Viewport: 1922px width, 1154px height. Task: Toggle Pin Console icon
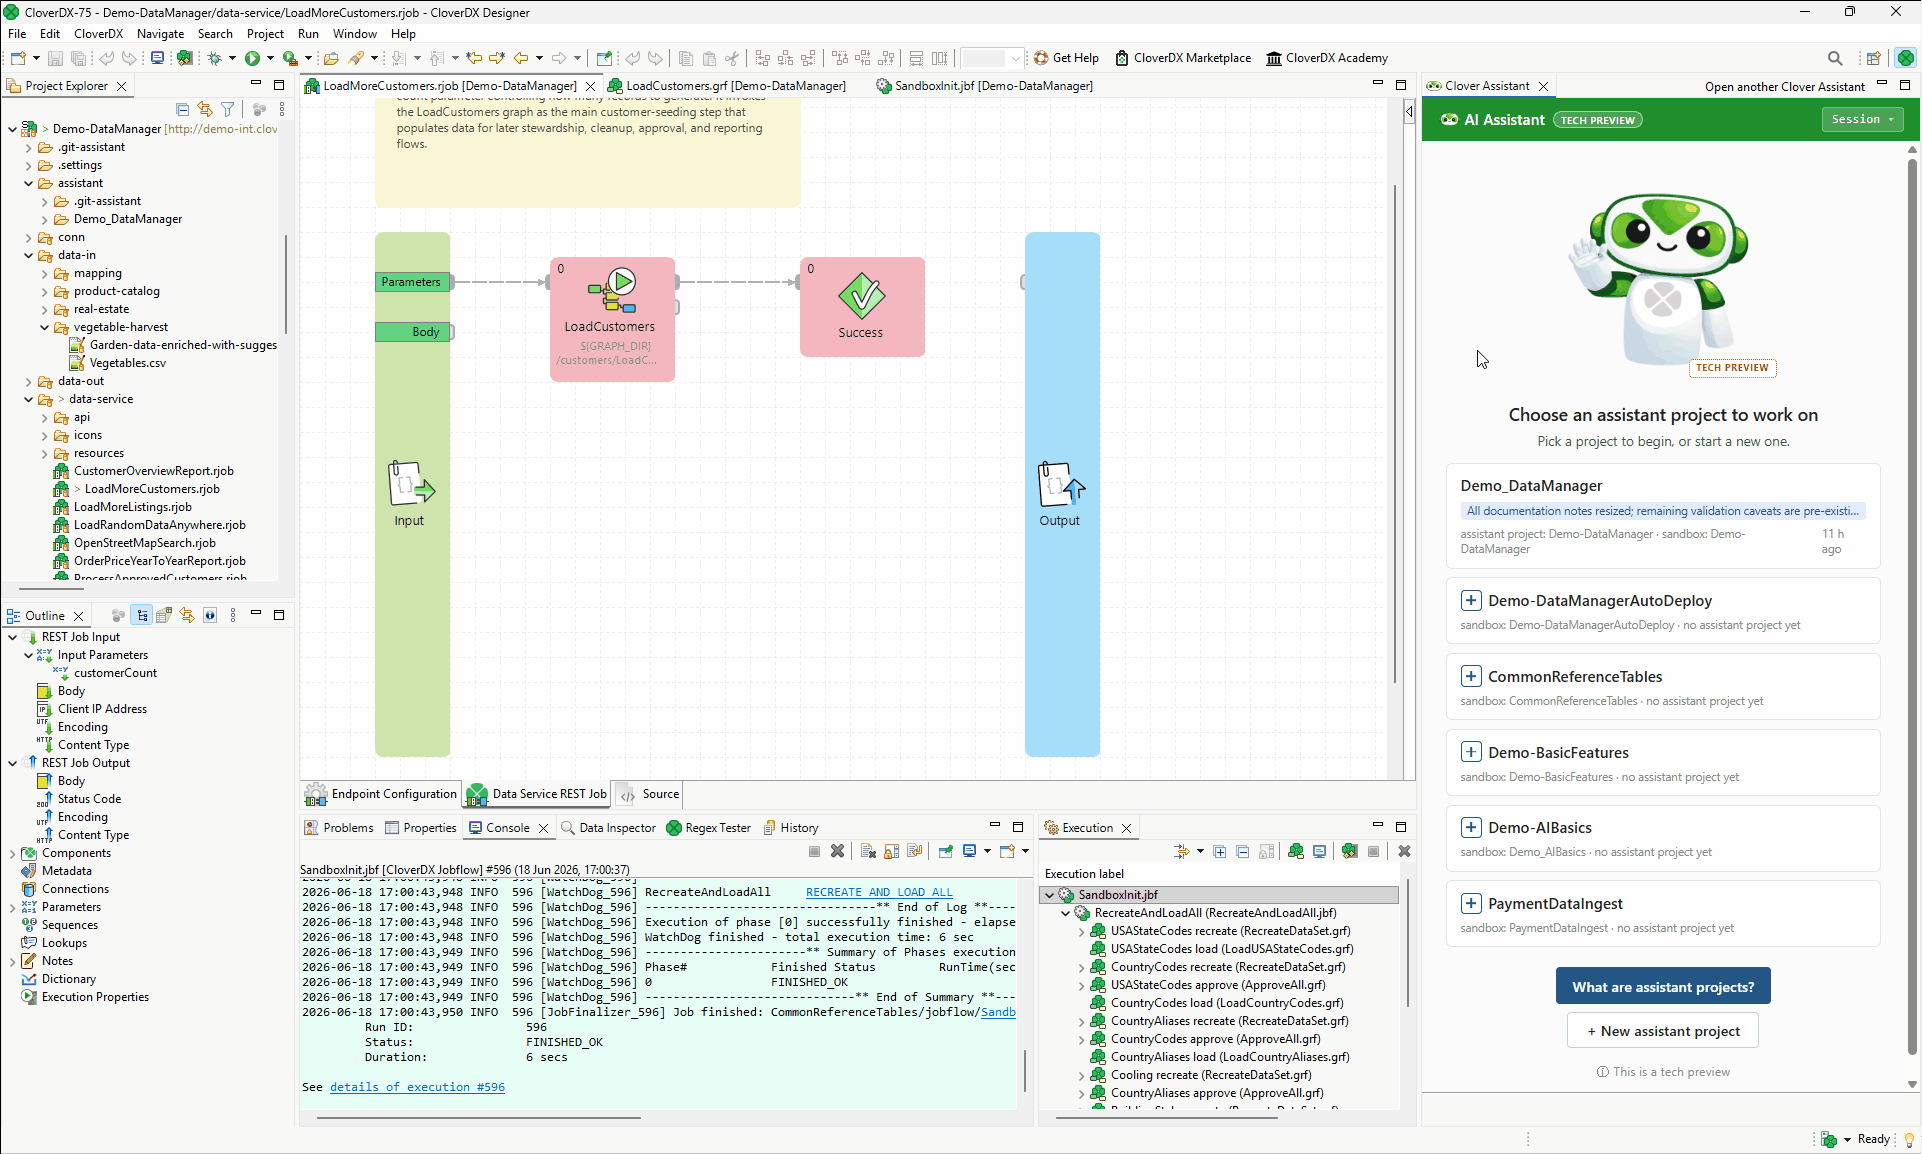(945, 851)
